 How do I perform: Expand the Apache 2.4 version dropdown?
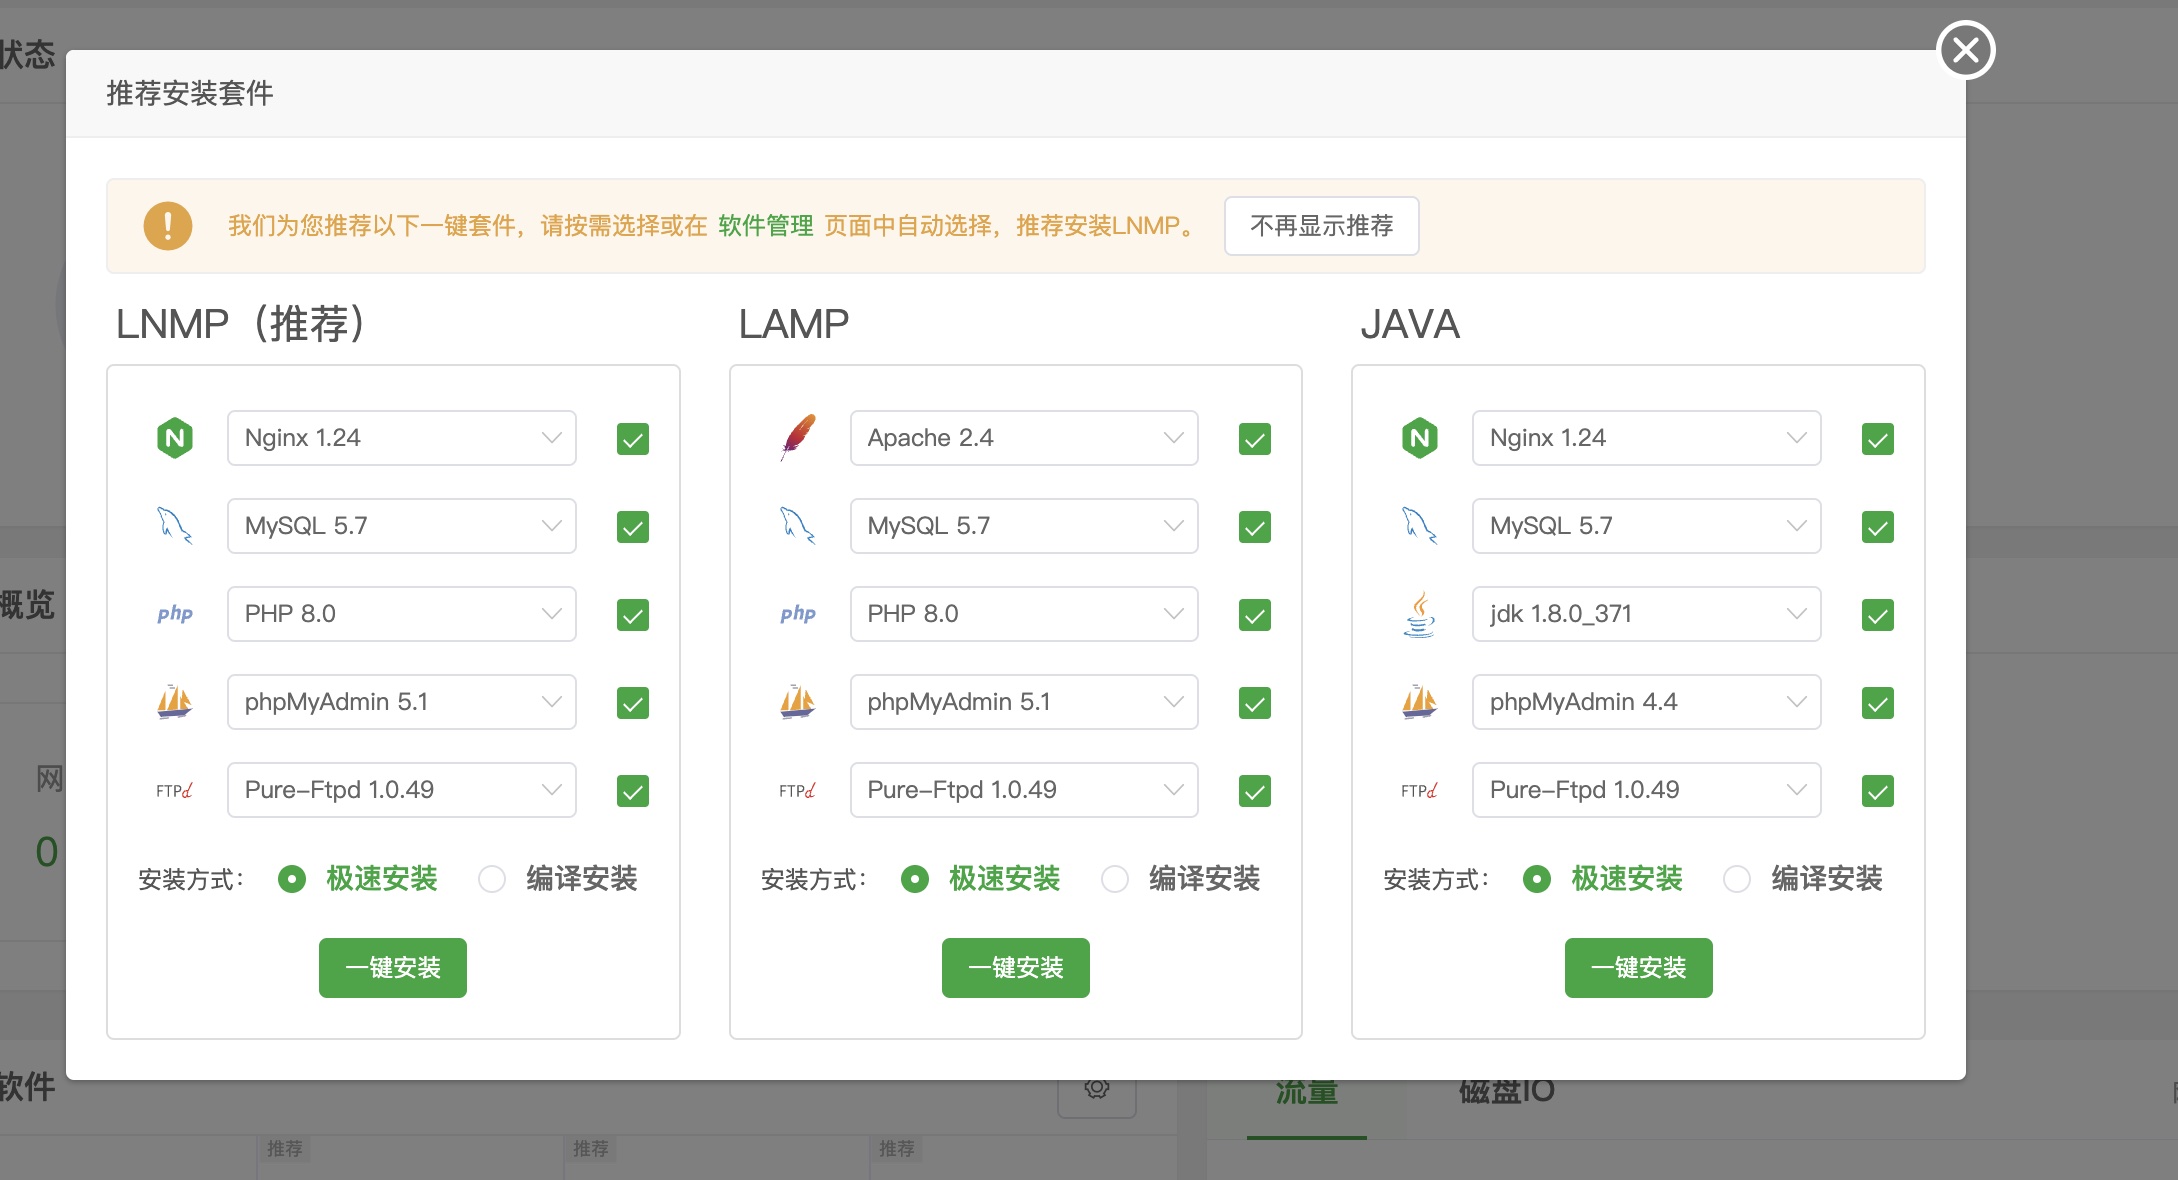[1172, 437]
